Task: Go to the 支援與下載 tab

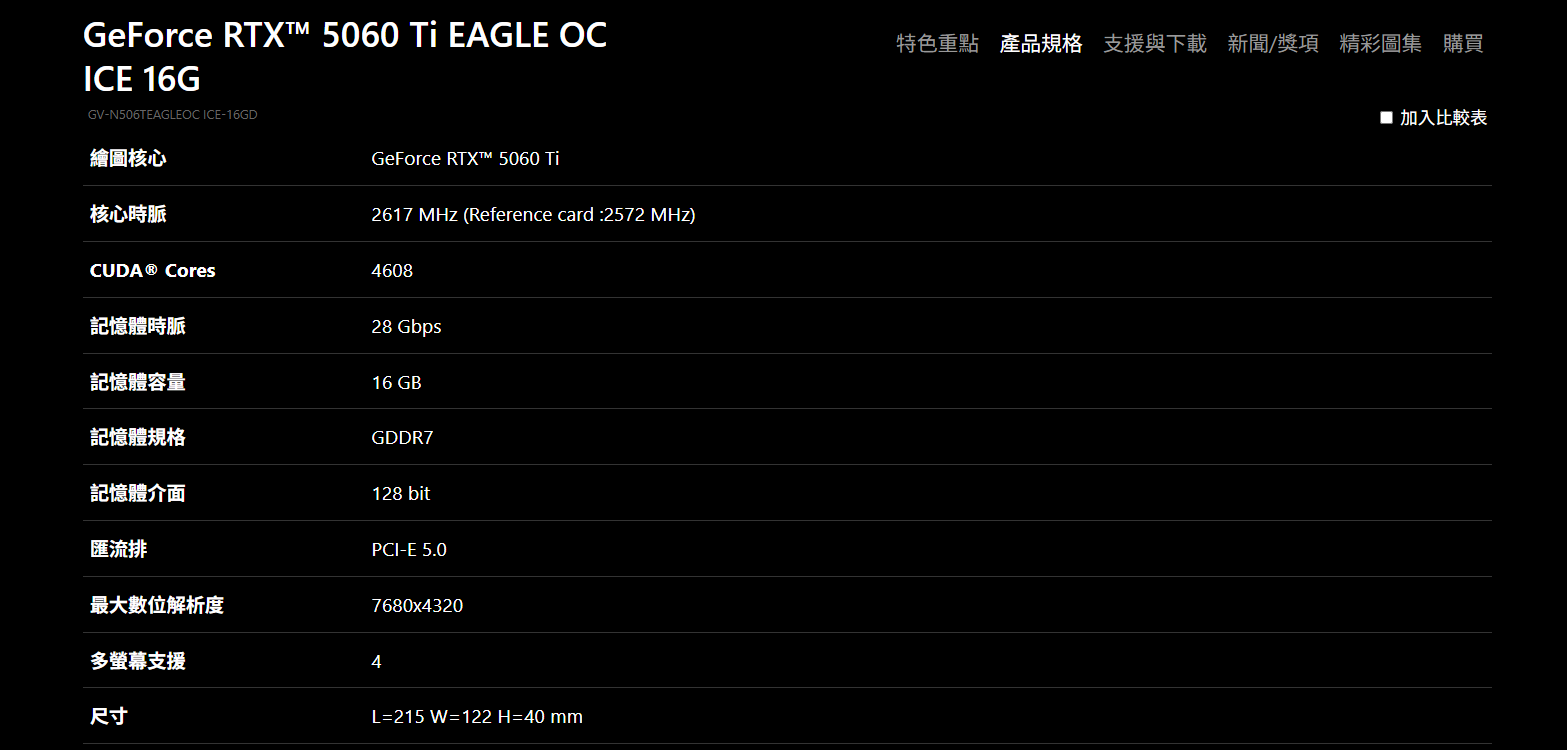Action: pyautogui.click(x=1155, y=43)
